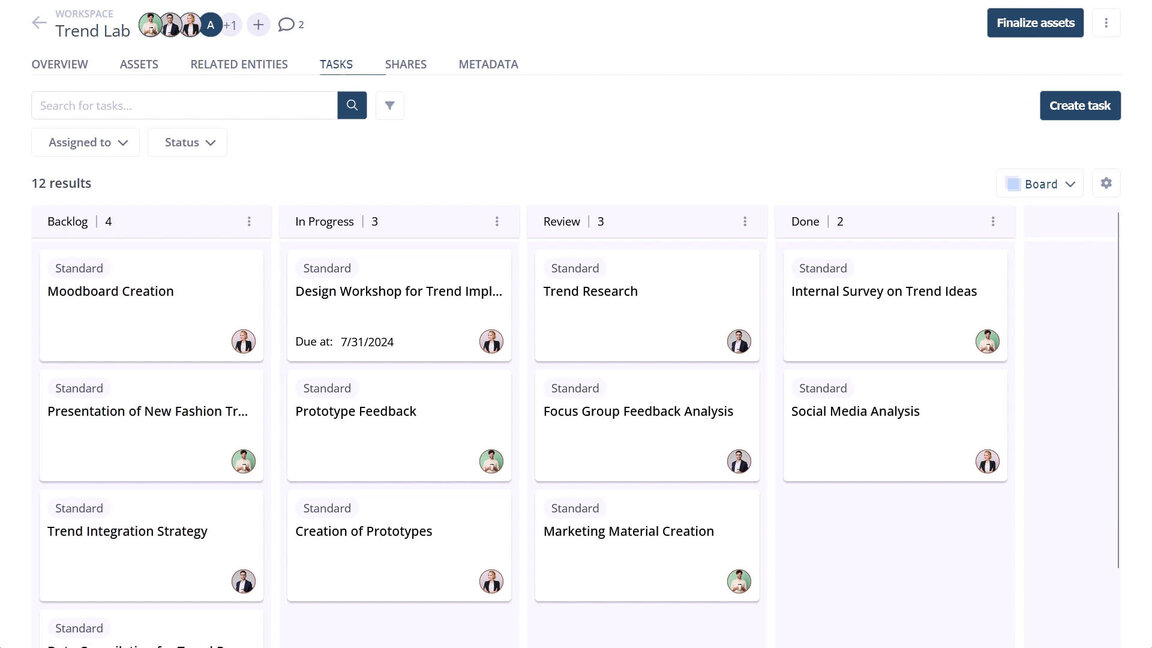
Task: Switch to the Metadata tab
Action: [x=488, y=64]
